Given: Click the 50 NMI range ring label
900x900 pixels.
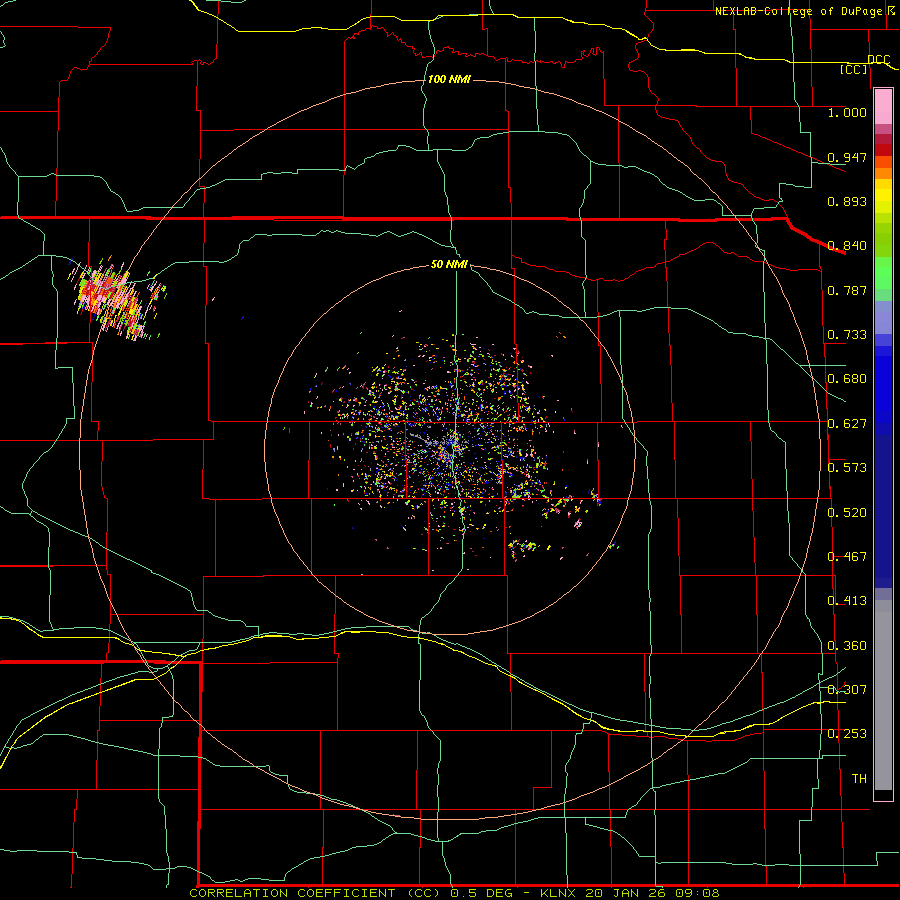Looking at the screenshot, I should click(x=449, y=265).
